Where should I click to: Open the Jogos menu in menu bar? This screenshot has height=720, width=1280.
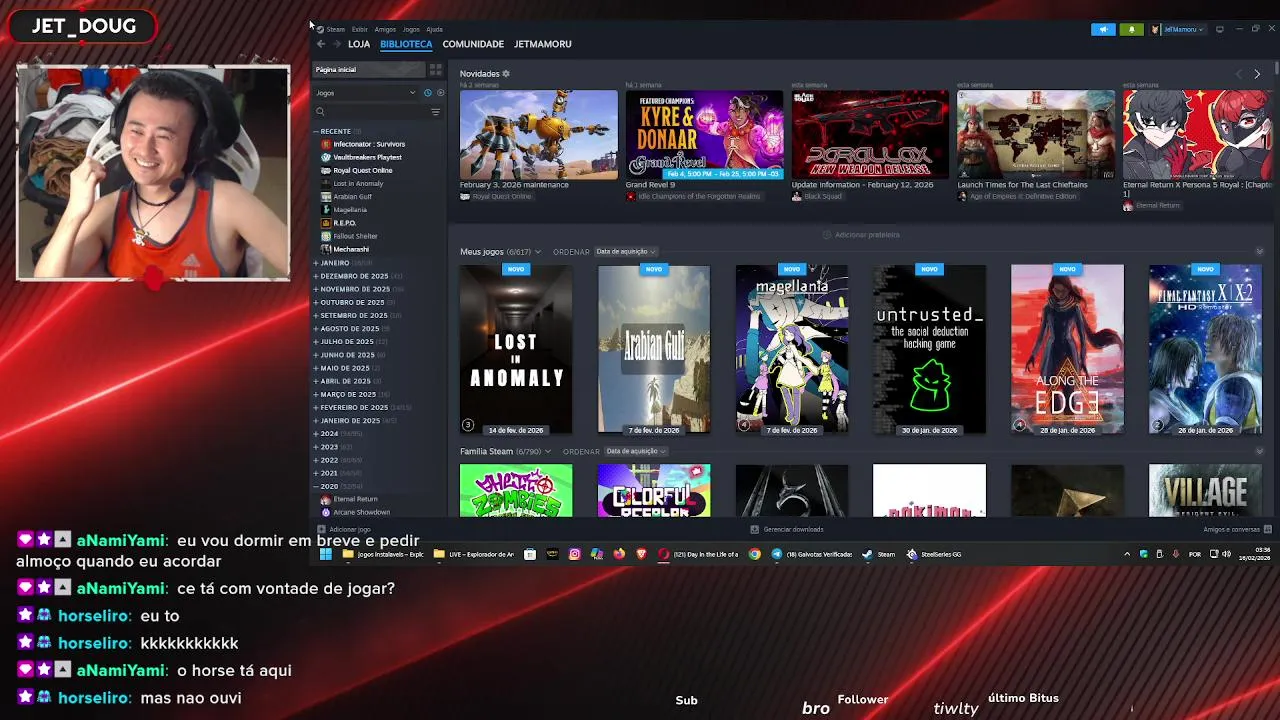click(x=411, y=29)
